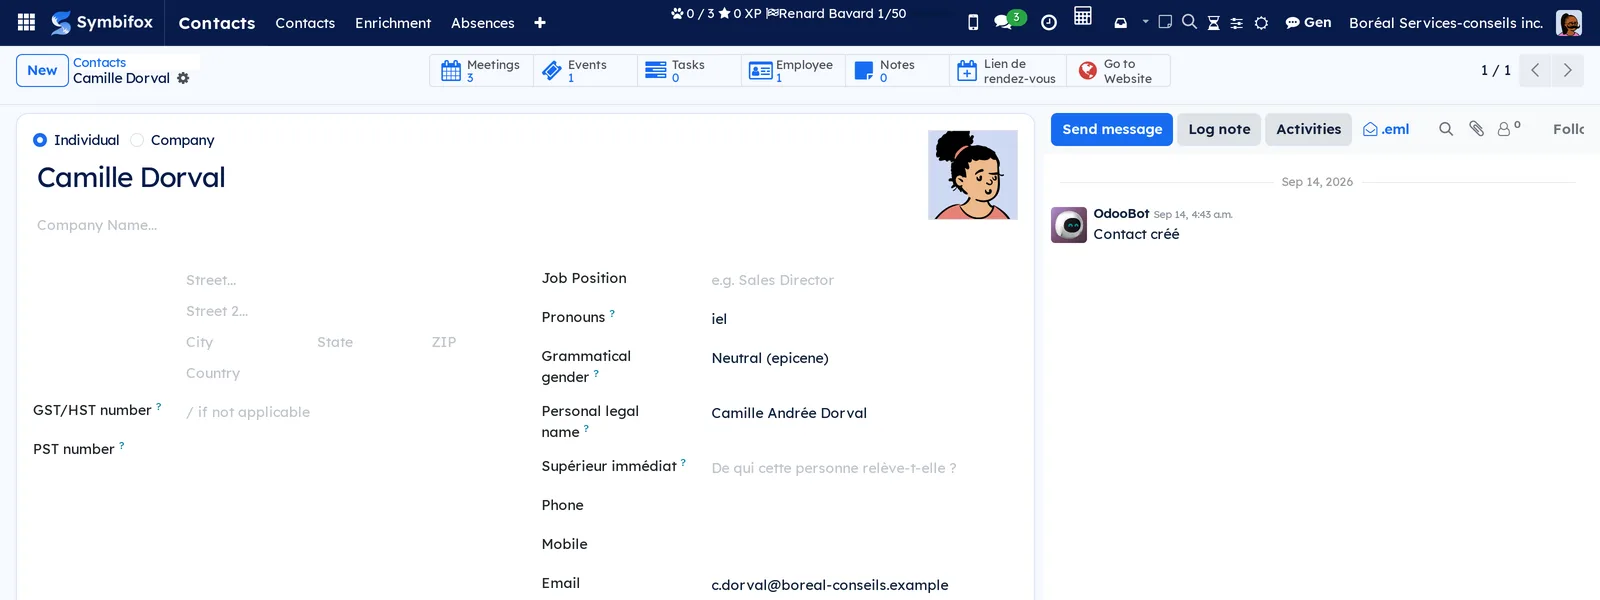Click the Go to Website button
This screenshot has height=600, width=1600.
point(1118,70)
